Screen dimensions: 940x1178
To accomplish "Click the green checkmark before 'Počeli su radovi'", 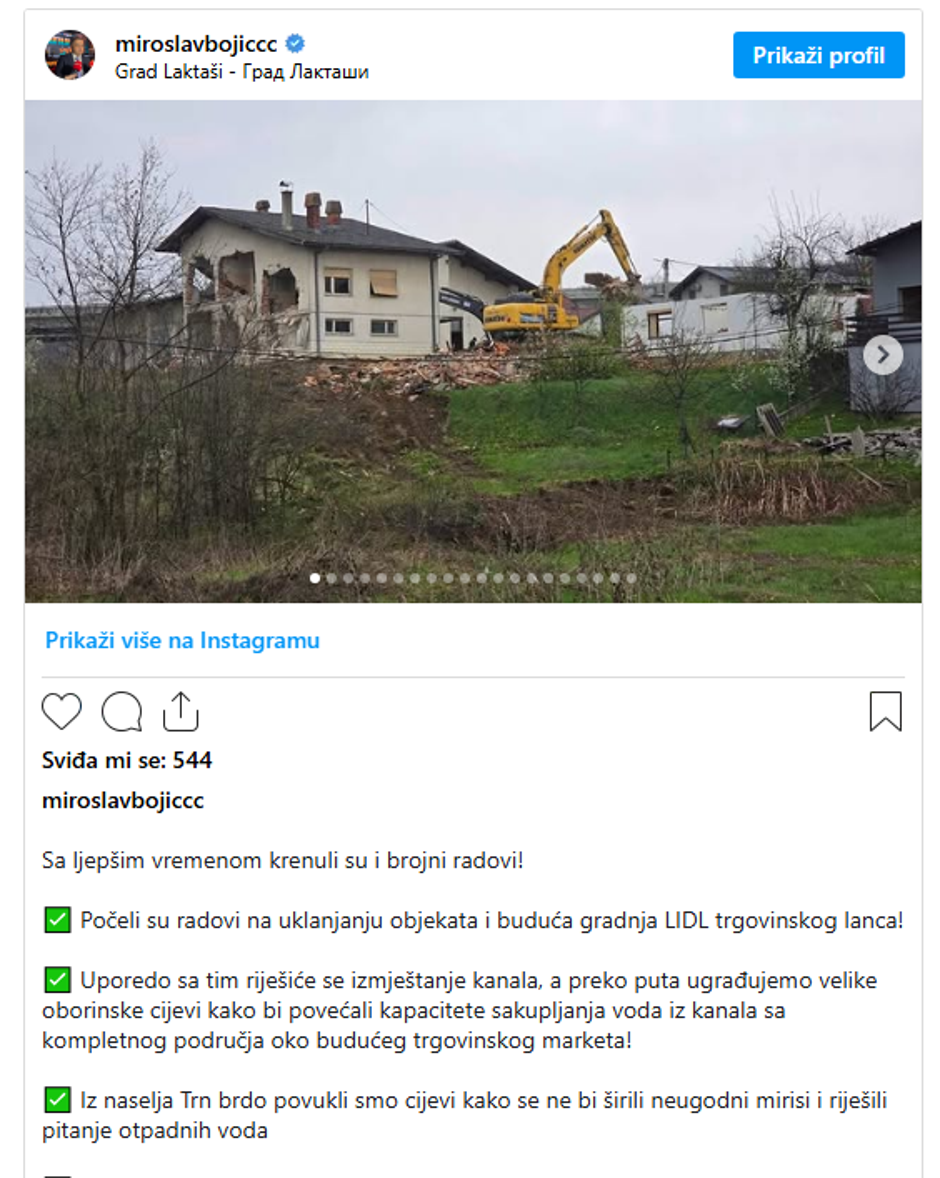I will click(58, 920).
